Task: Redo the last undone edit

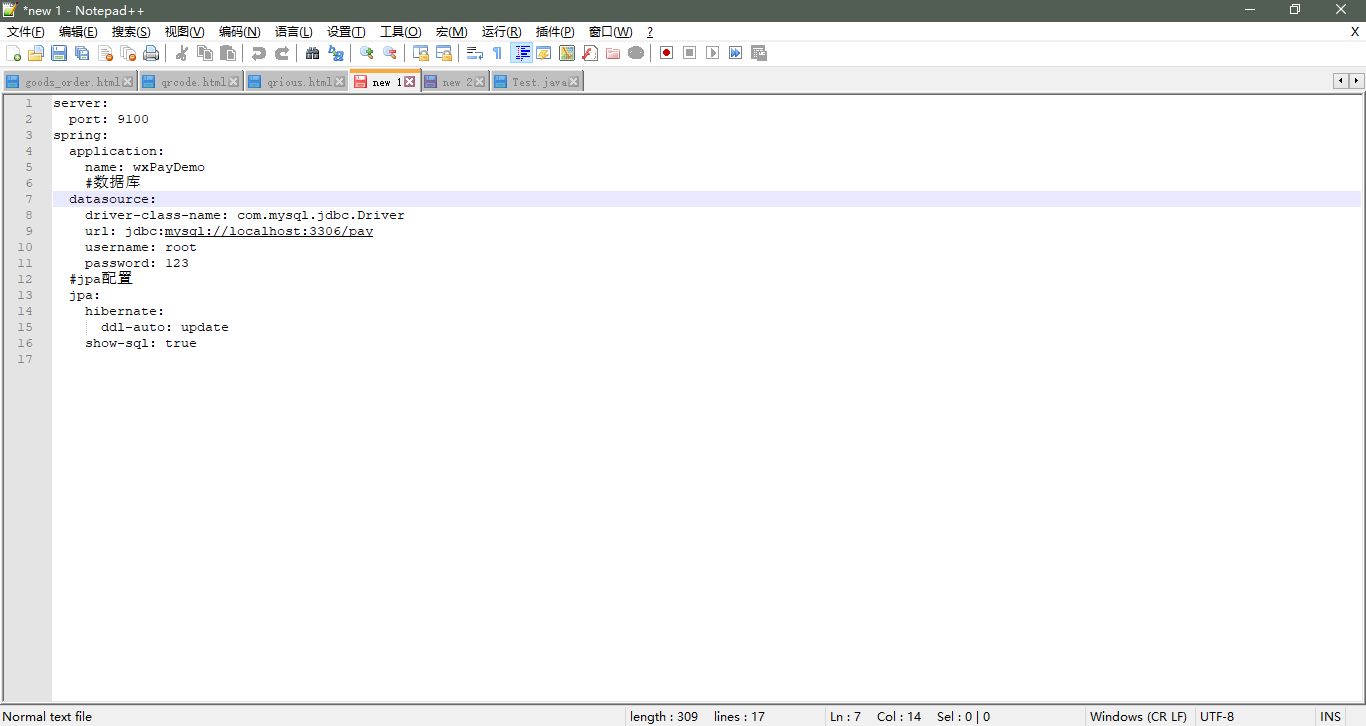Action: tap(282, 53)
